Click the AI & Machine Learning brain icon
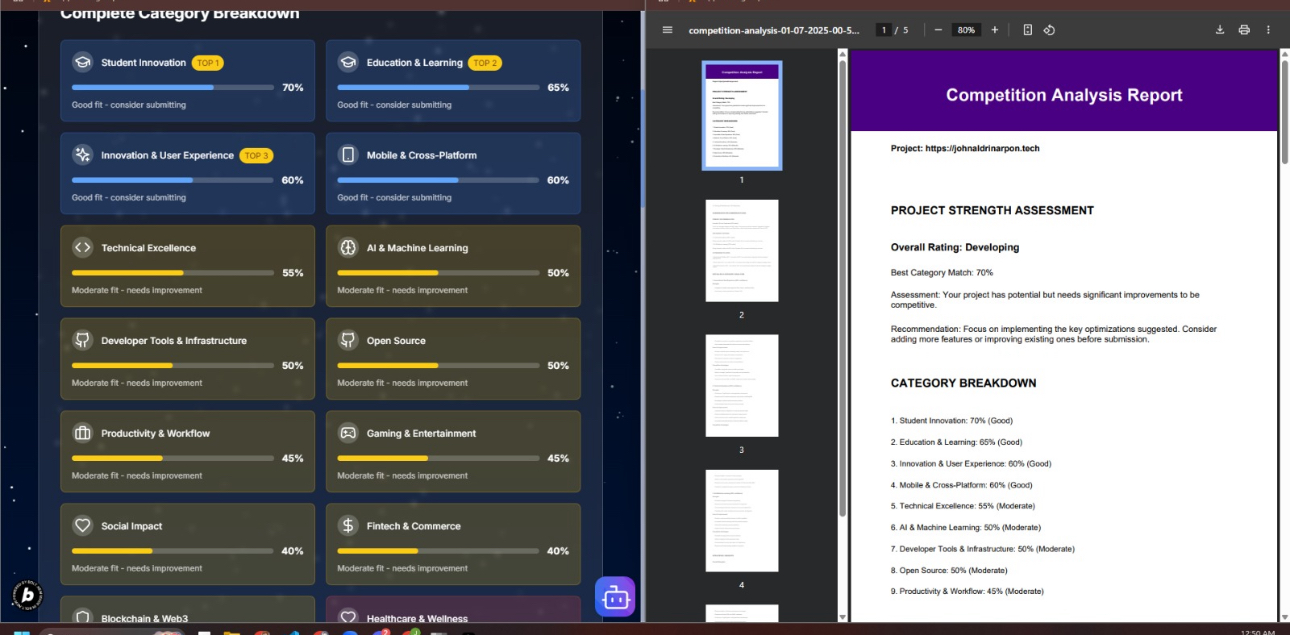 click(348, 248)
